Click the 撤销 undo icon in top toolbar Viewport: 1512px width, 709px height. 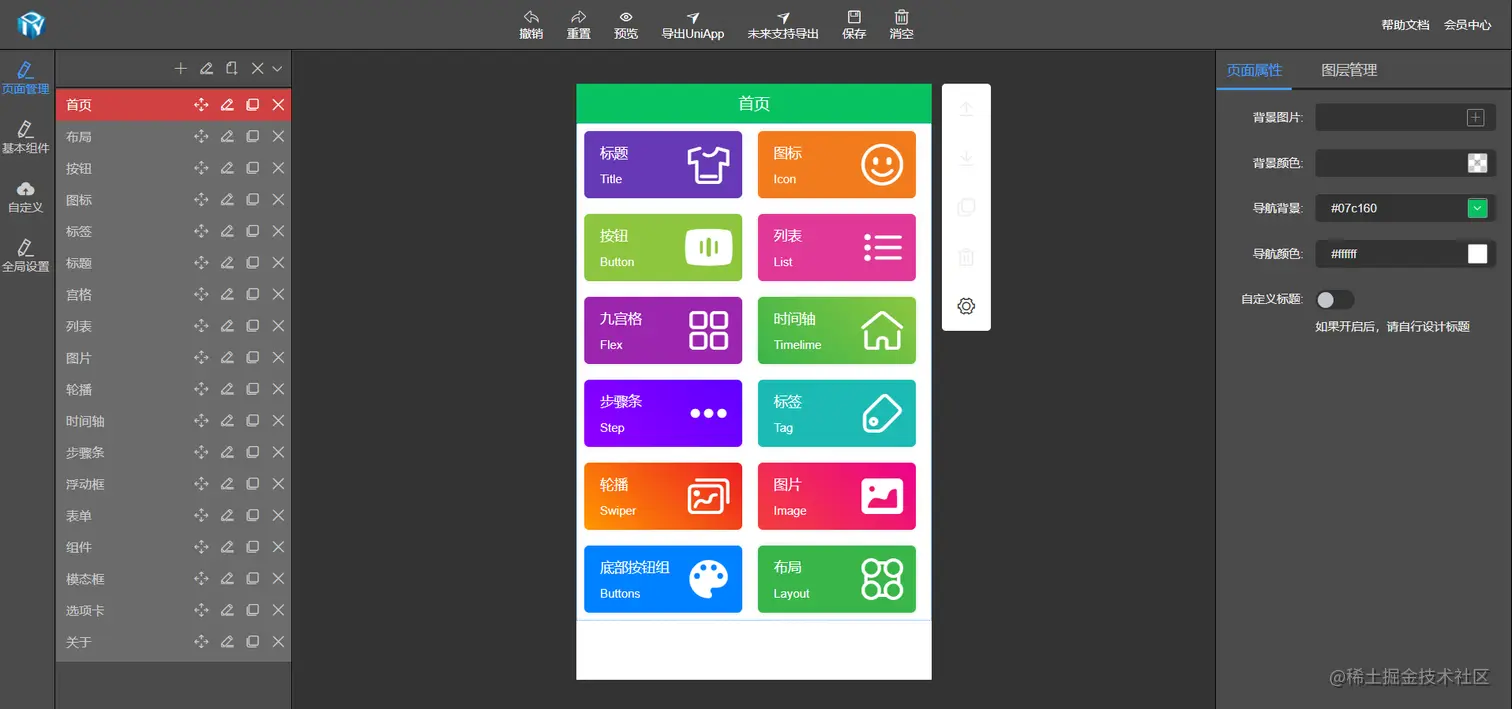tap(531, 17)
